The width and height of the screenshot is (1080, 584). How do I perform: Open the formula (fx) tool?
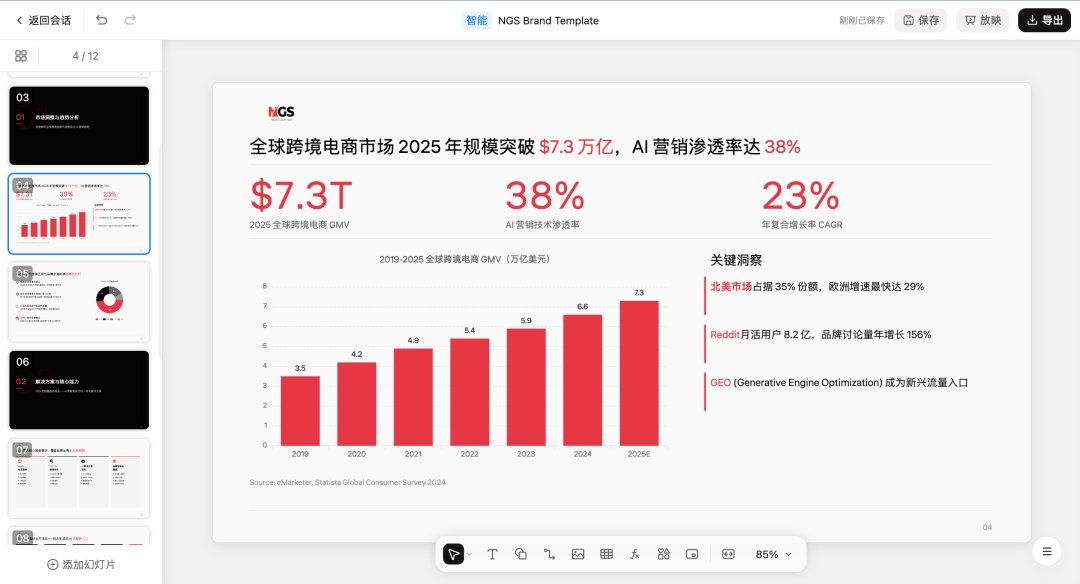click(635, 554)
